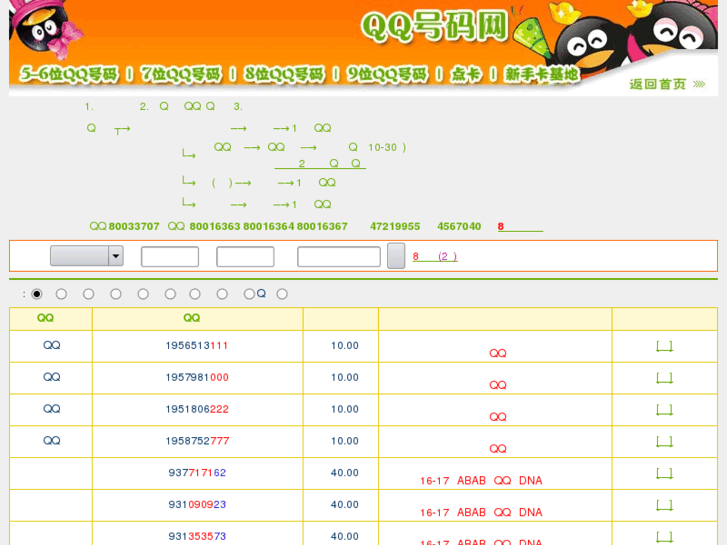The image size is (727, 545).
Task: Click the 10.00 price in the 1956513111 row
Action: [x=344, y=346]
